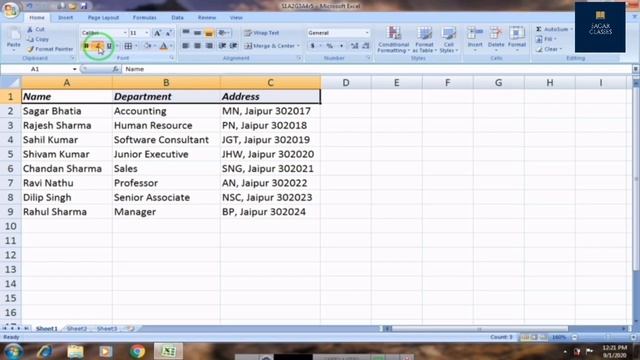640x360 pixels.
Task: Click Decrease Indent
Action: [222, 46]
